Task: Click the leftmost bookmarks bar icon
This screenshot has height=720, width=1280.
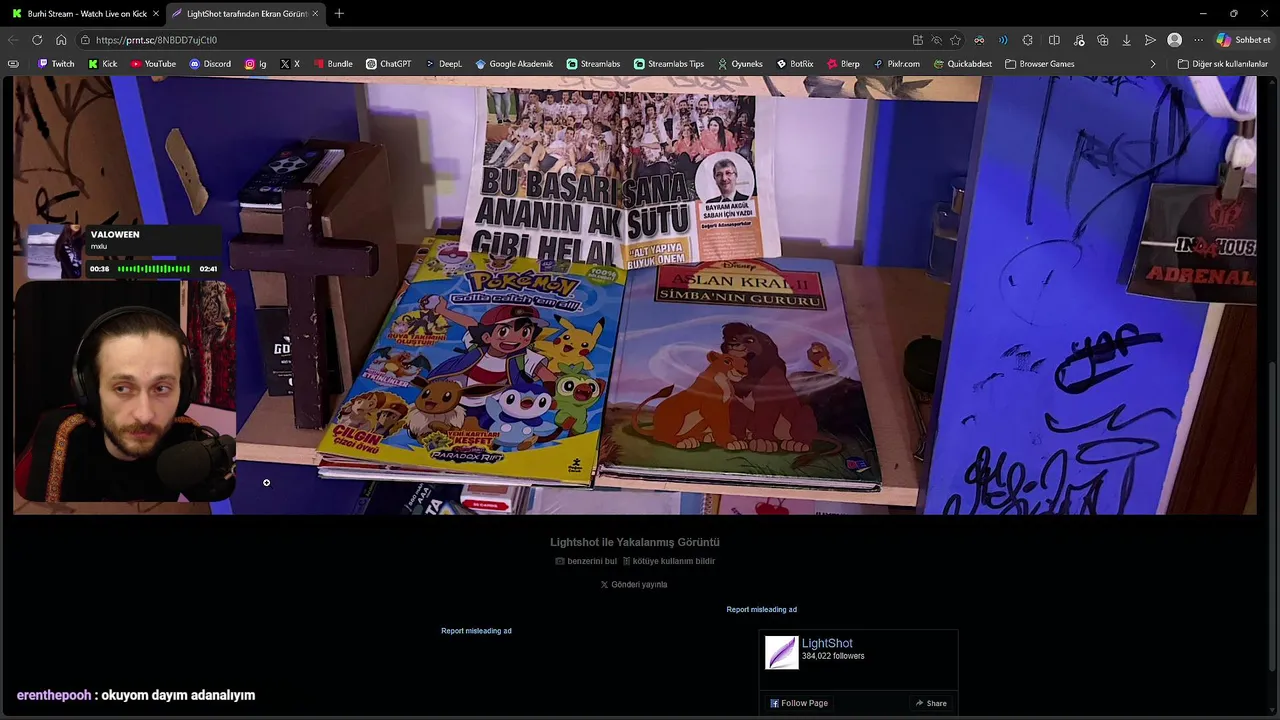Action: click(x=13, y=64)
